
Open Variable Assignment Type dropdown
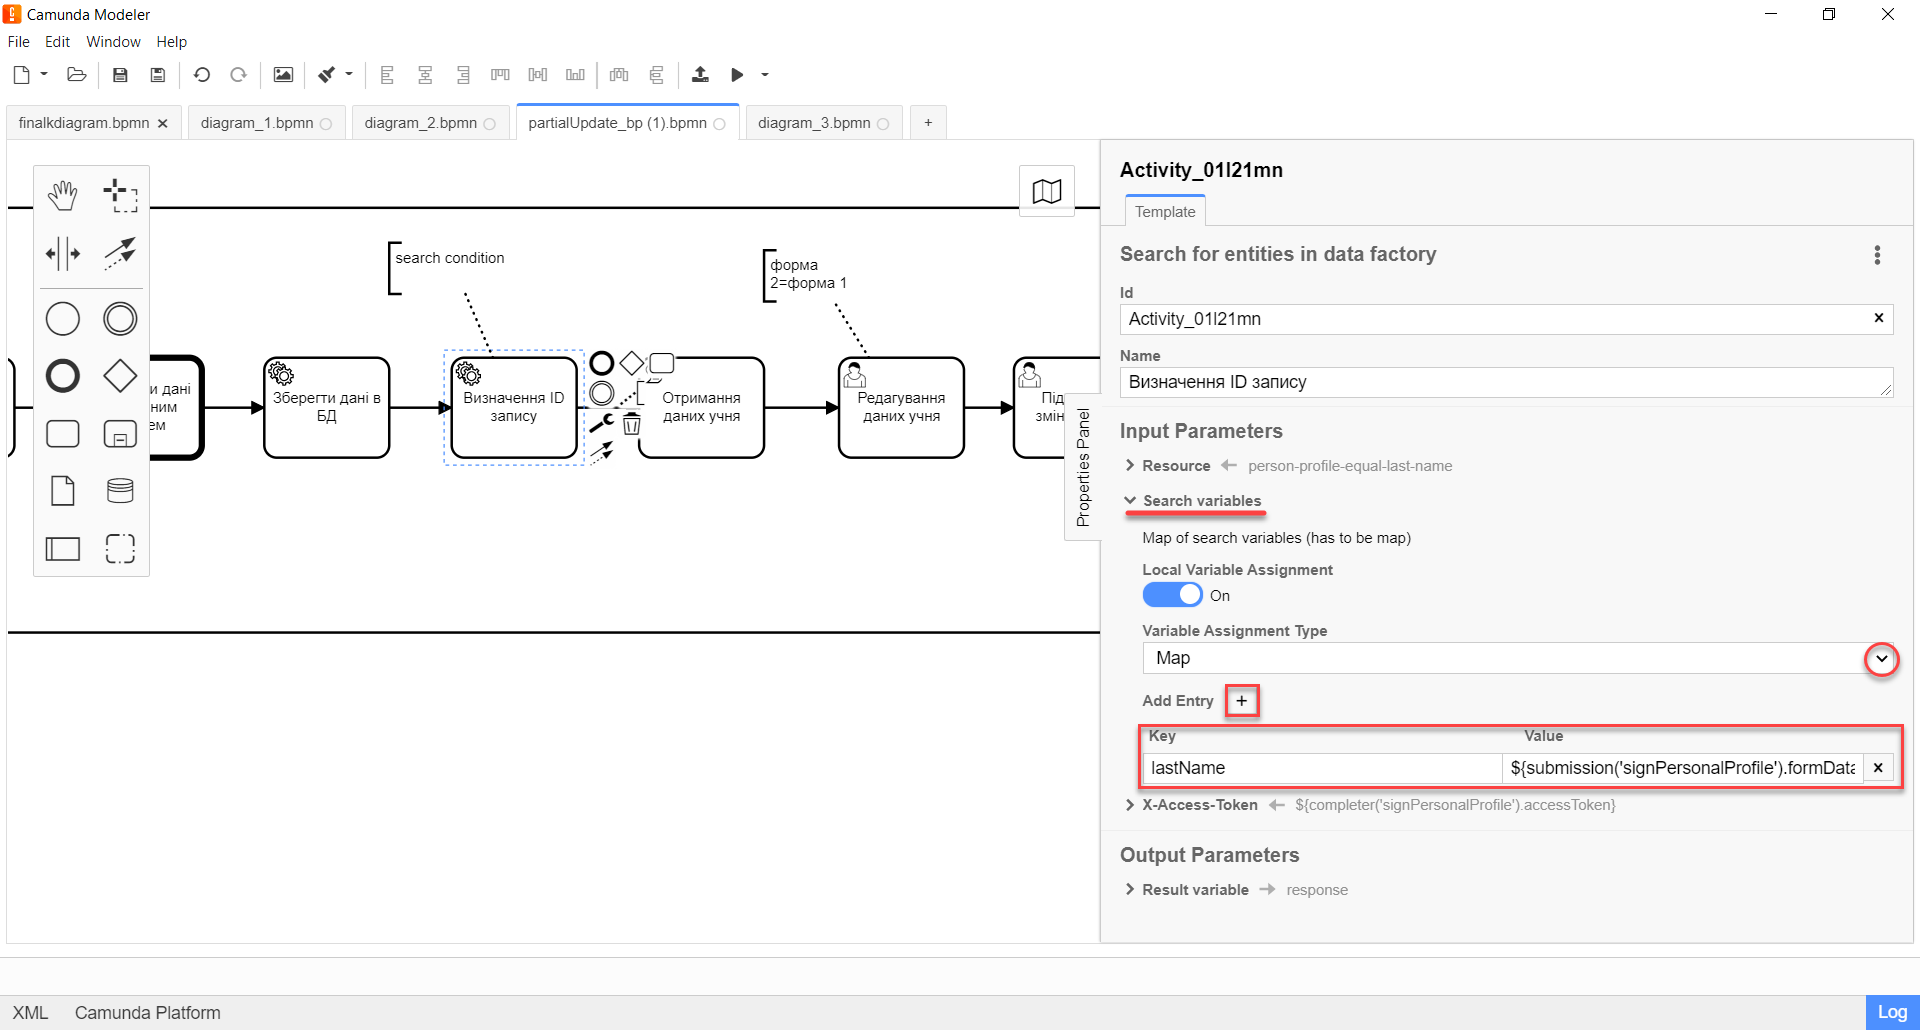click(x=1882, y=659)
